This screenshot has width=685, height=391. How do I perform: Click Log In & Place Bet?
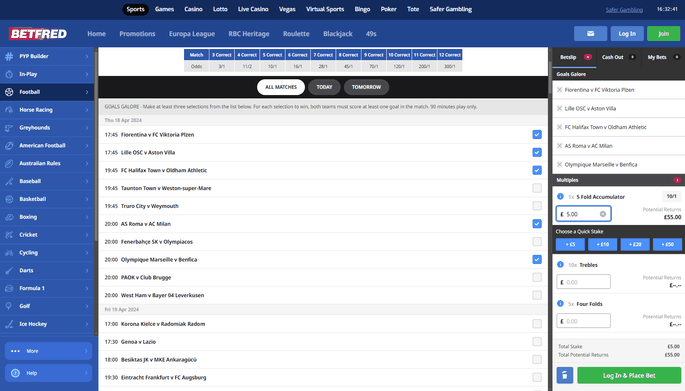[629, 375]
